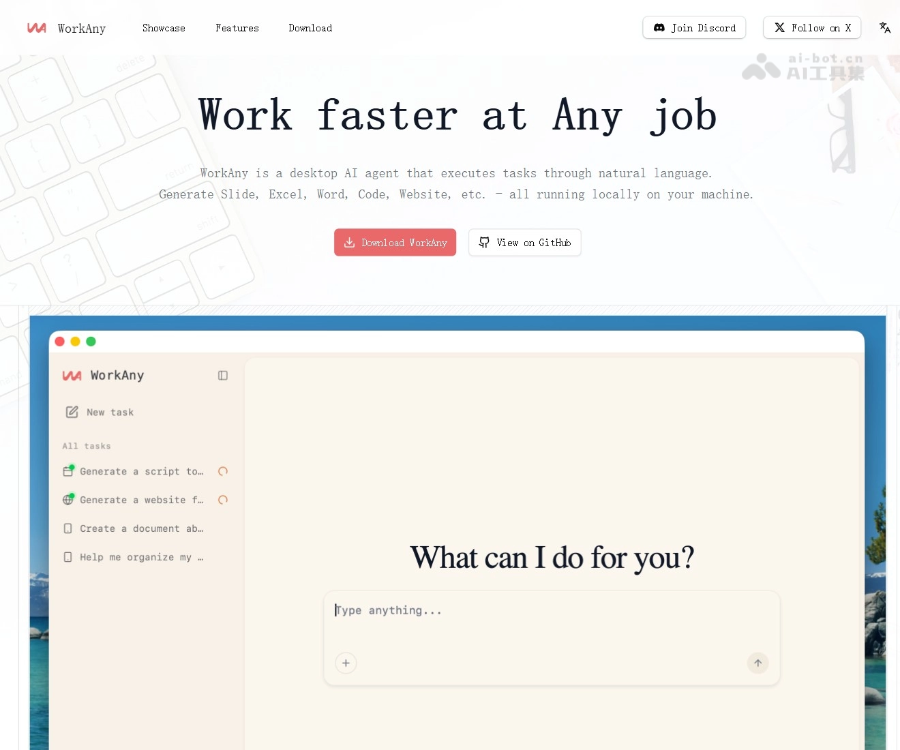The width and height of the screenshot is (900, 750).
Task: Toggle the sidebar collapse icon
Action: (222, 375)
